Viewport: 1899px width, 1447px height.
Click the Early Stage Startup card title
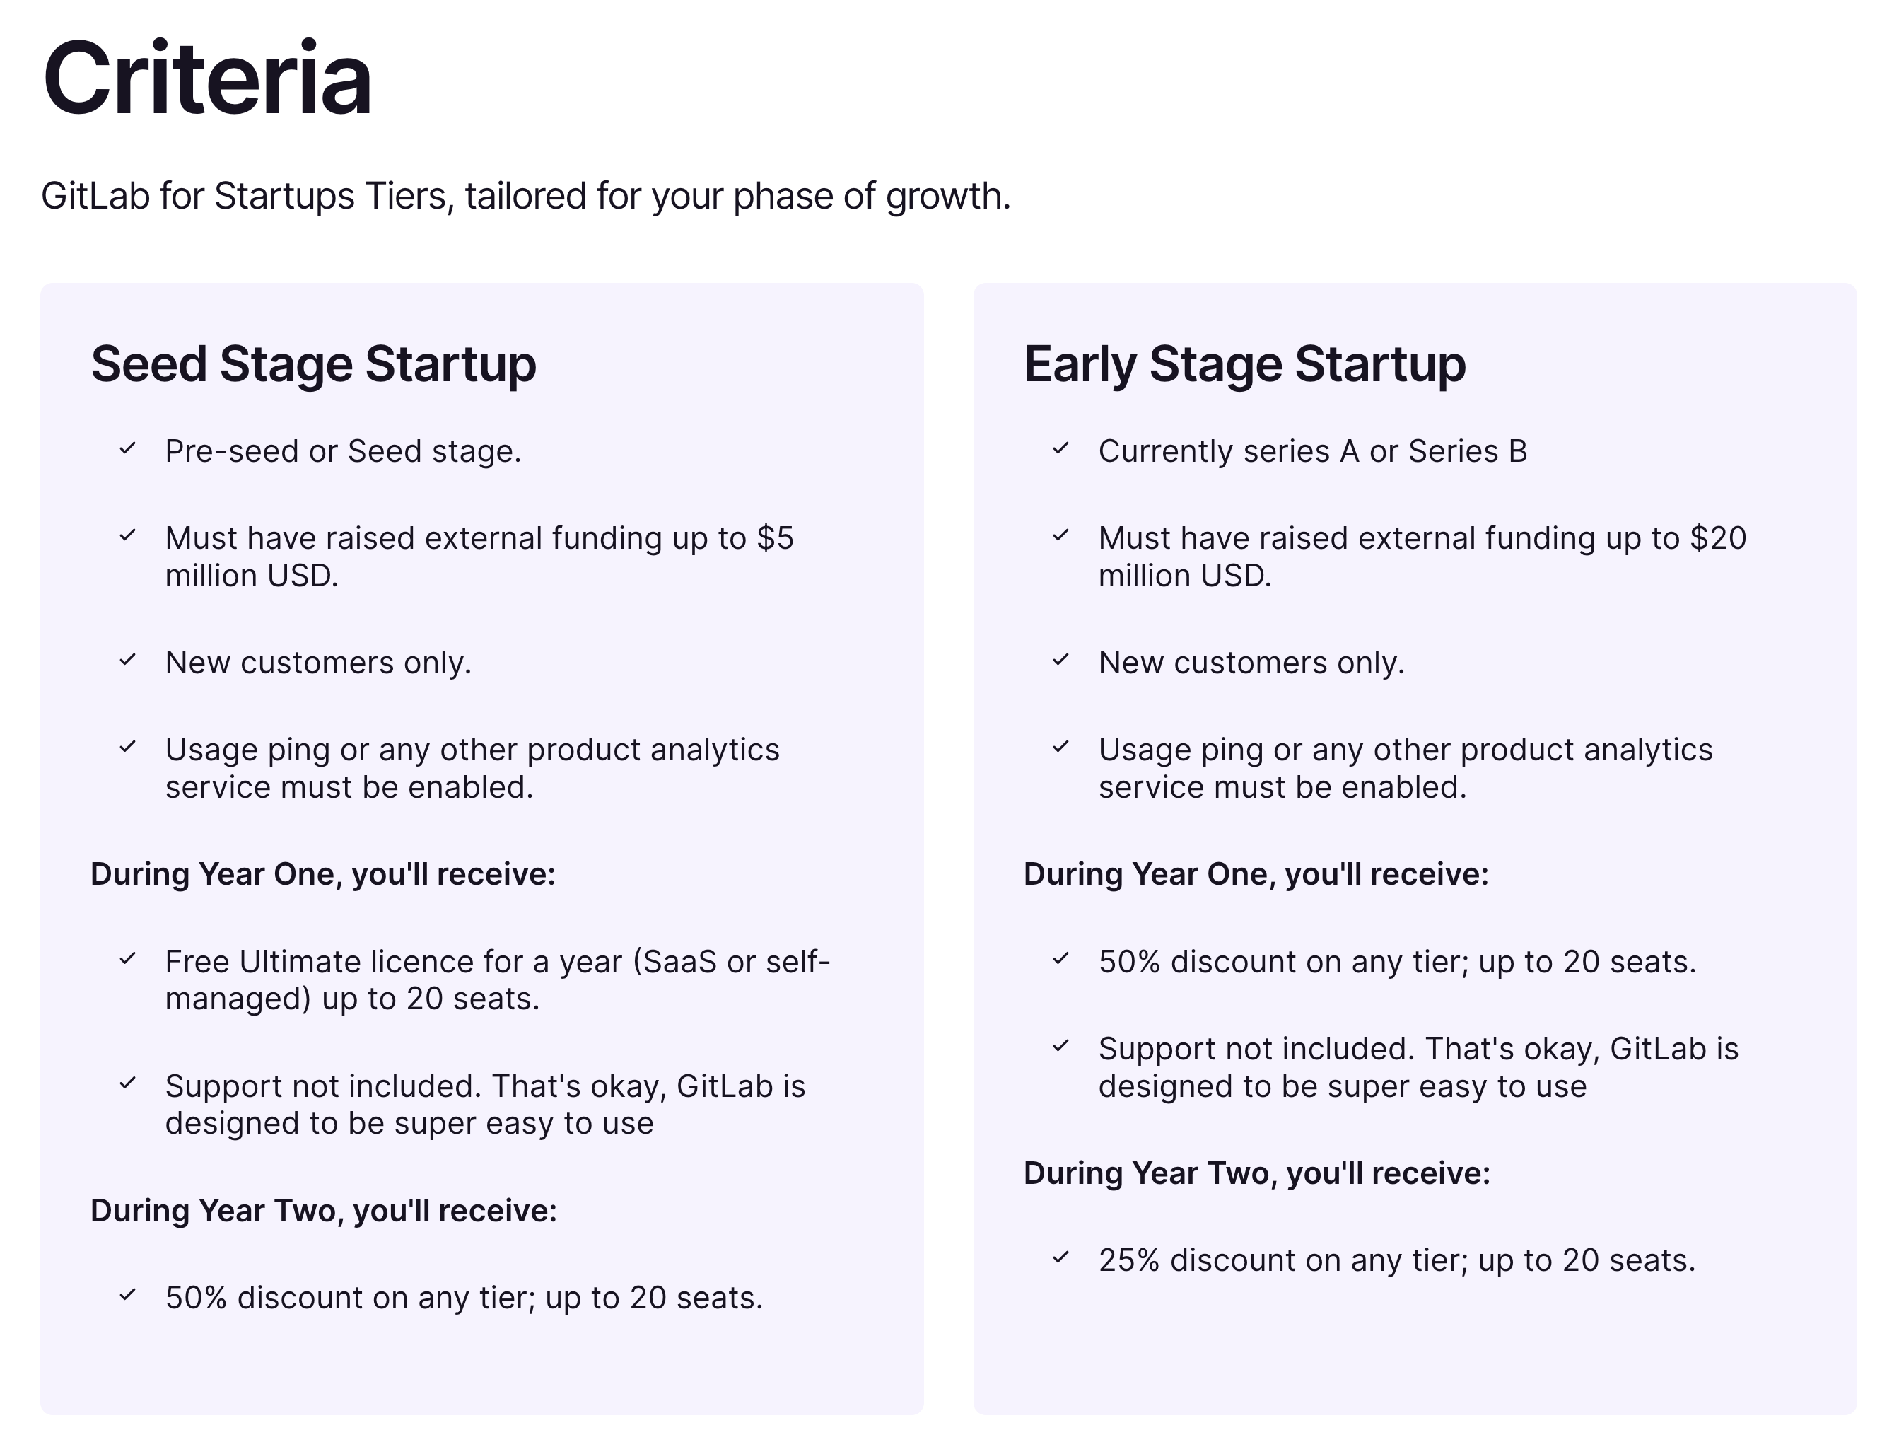1245,364
